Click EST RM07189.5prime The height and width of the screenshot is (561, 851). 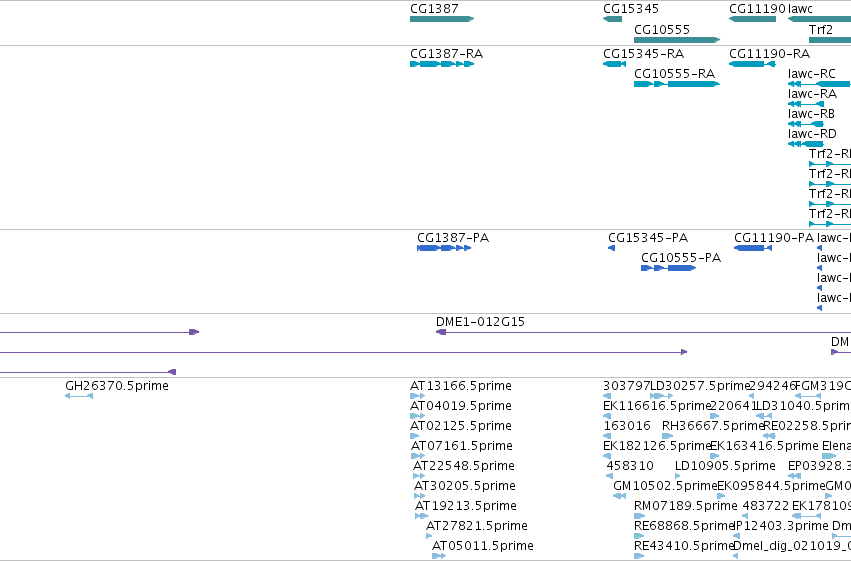coord(685,506)
